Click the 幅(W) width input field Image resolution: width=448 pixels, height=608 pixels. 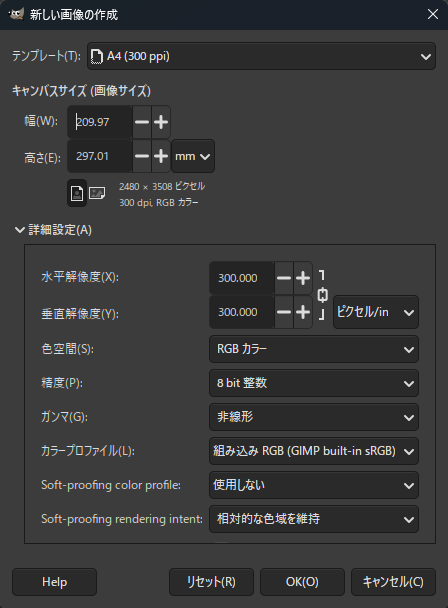(x=100, y=122)
